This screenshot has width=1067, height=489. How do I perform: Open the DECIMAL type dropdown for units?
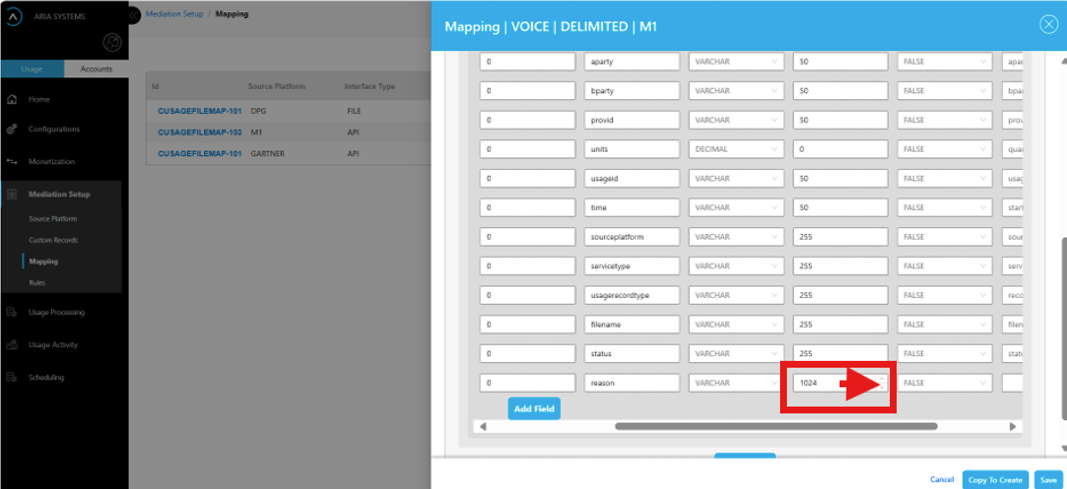pyautogui.click(x=735, y=149)
